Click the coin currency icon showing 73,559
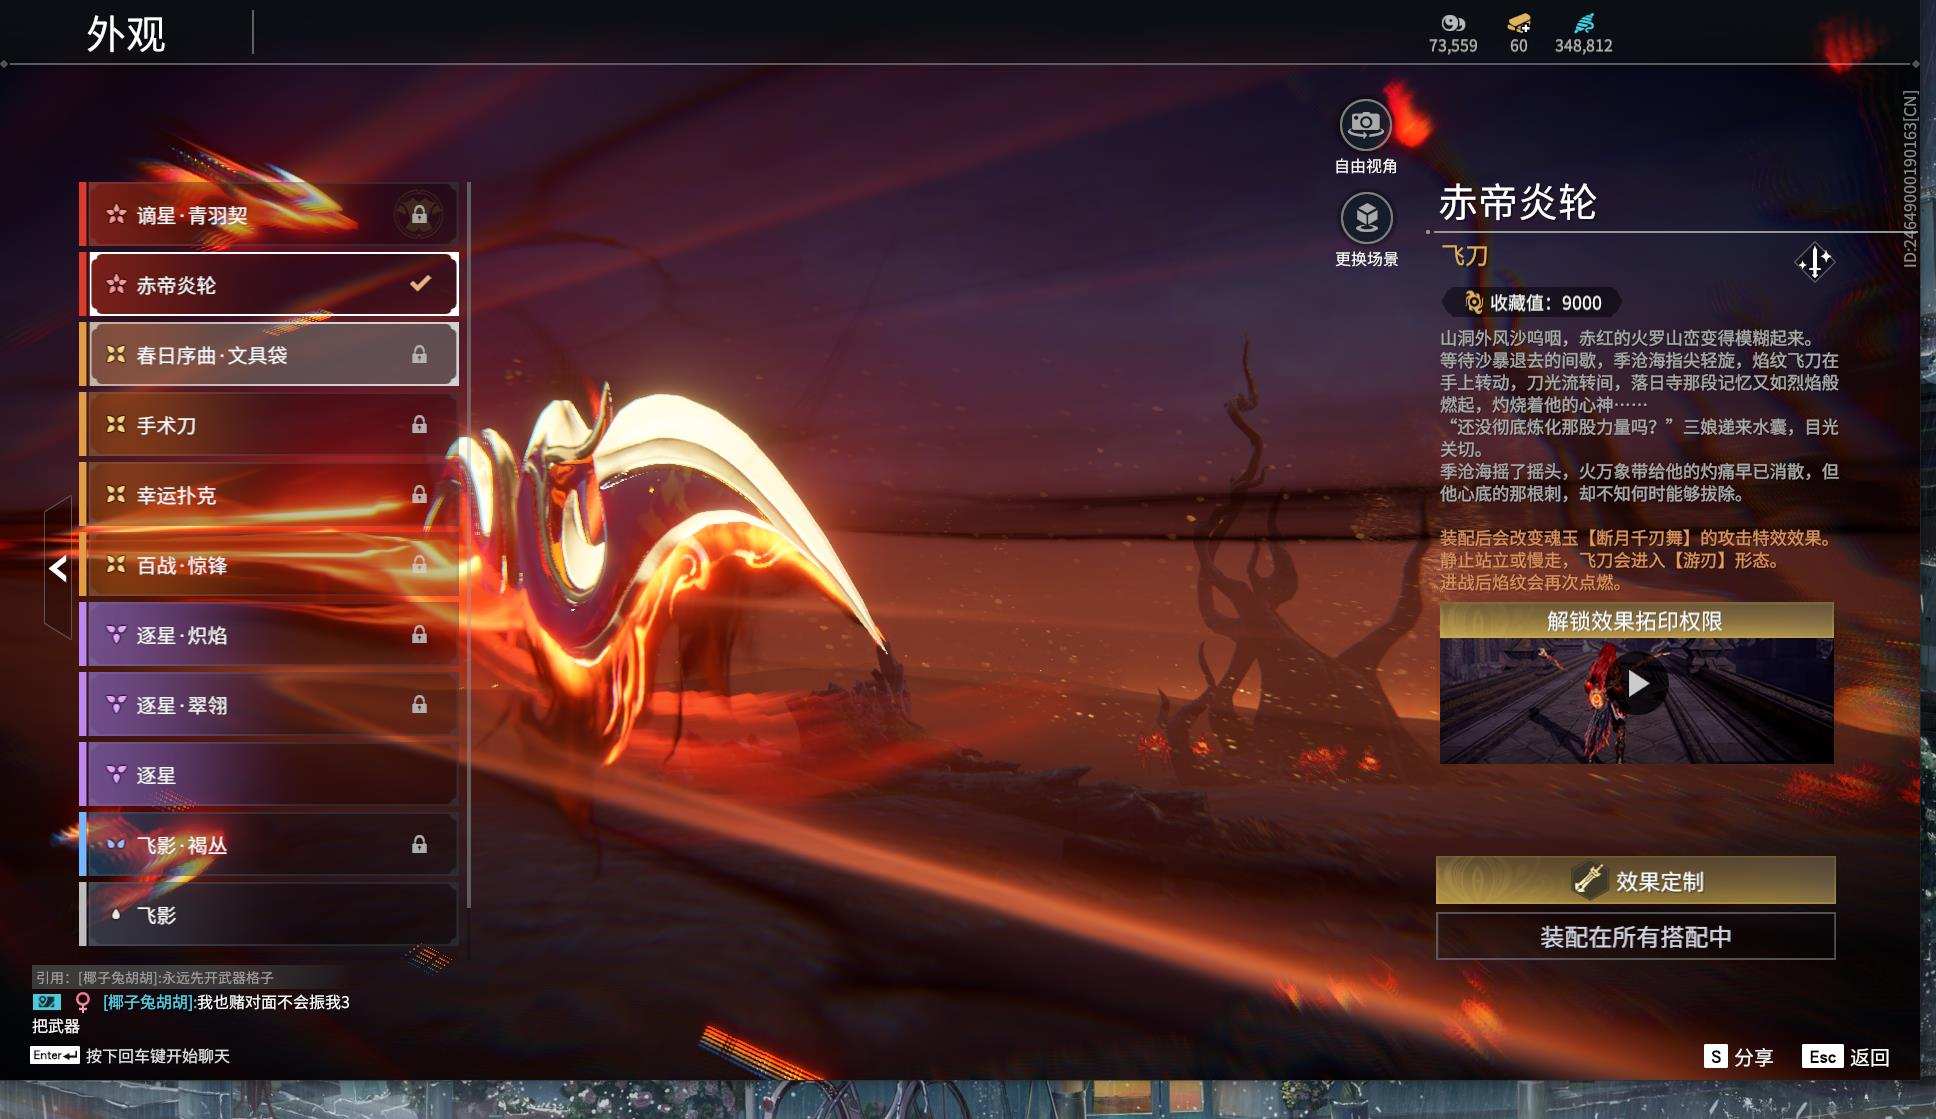This screenshot has height=1119, width=1936. [1453, 23]
